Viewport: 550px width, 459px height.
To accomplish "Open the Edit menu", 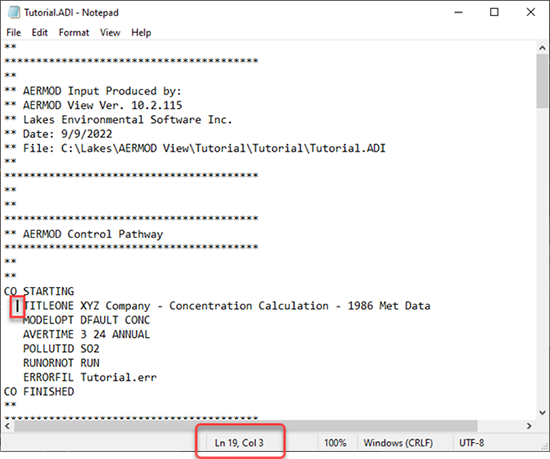I will [x=40, y=33].
